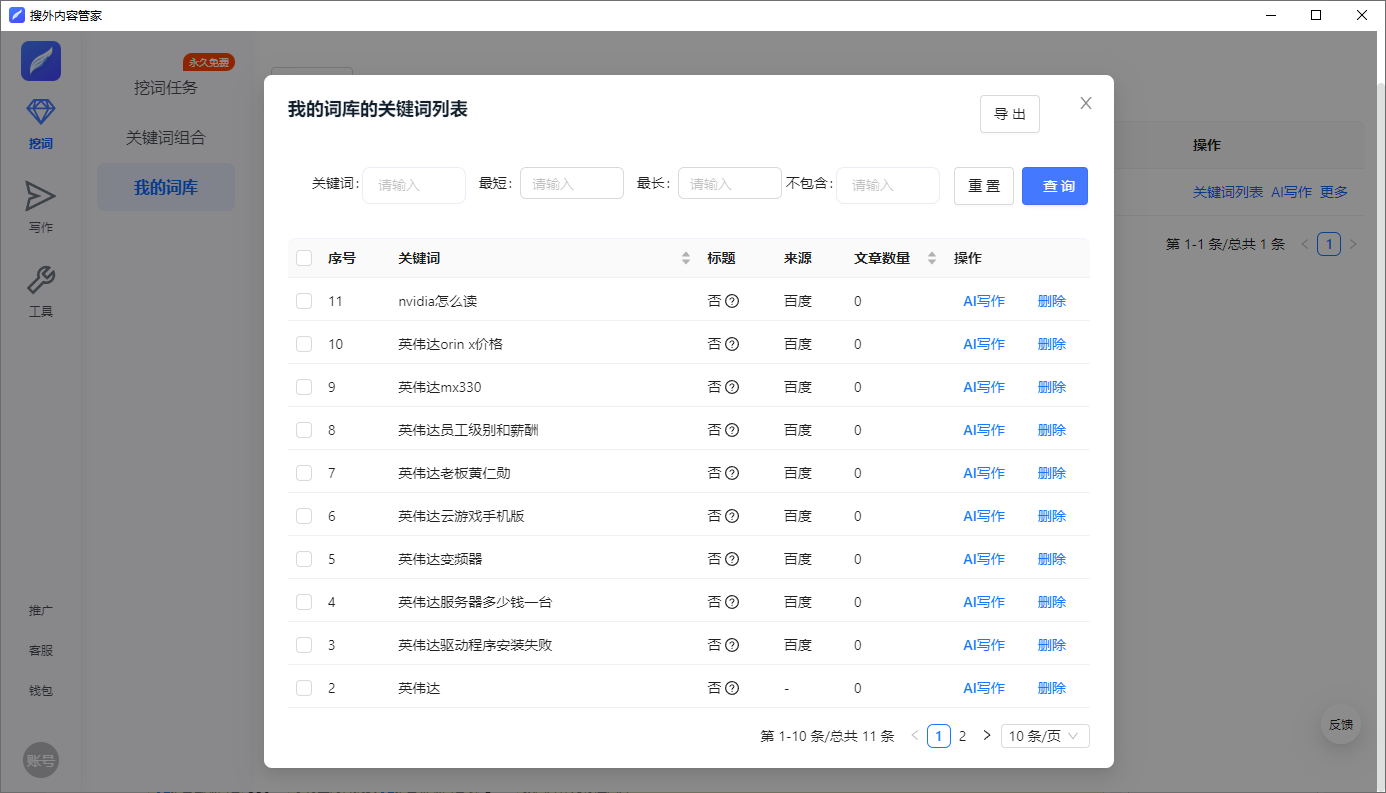Viewport: 1386px width, 793px height.
Task: Open the 10 条/页 page size dropdown
Action: click(1045, 736)
